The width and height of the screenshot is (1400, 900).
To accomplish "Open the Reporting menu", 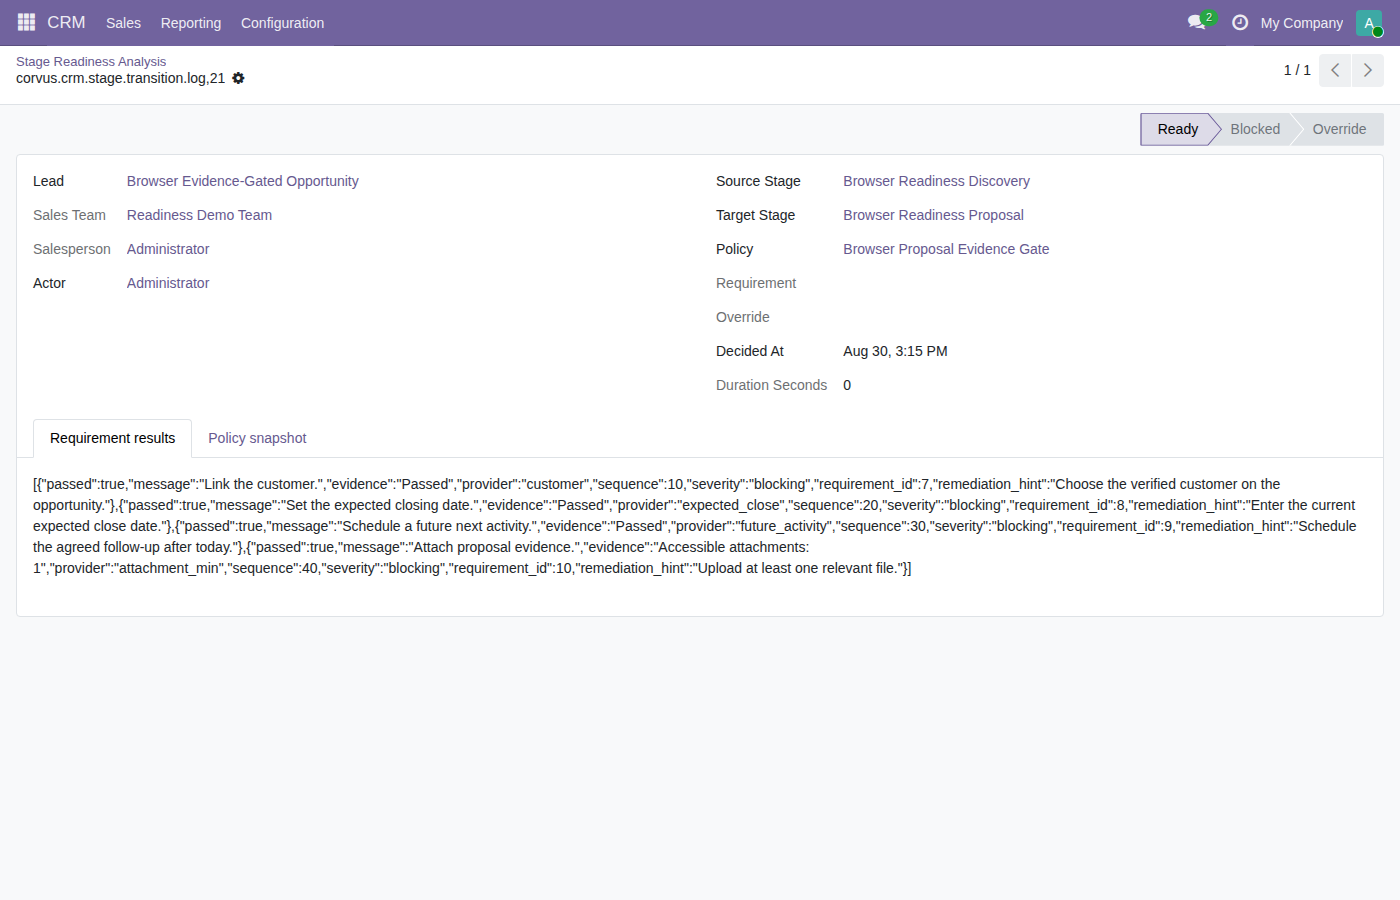I will pyautogui.click(x=191, y=23).
